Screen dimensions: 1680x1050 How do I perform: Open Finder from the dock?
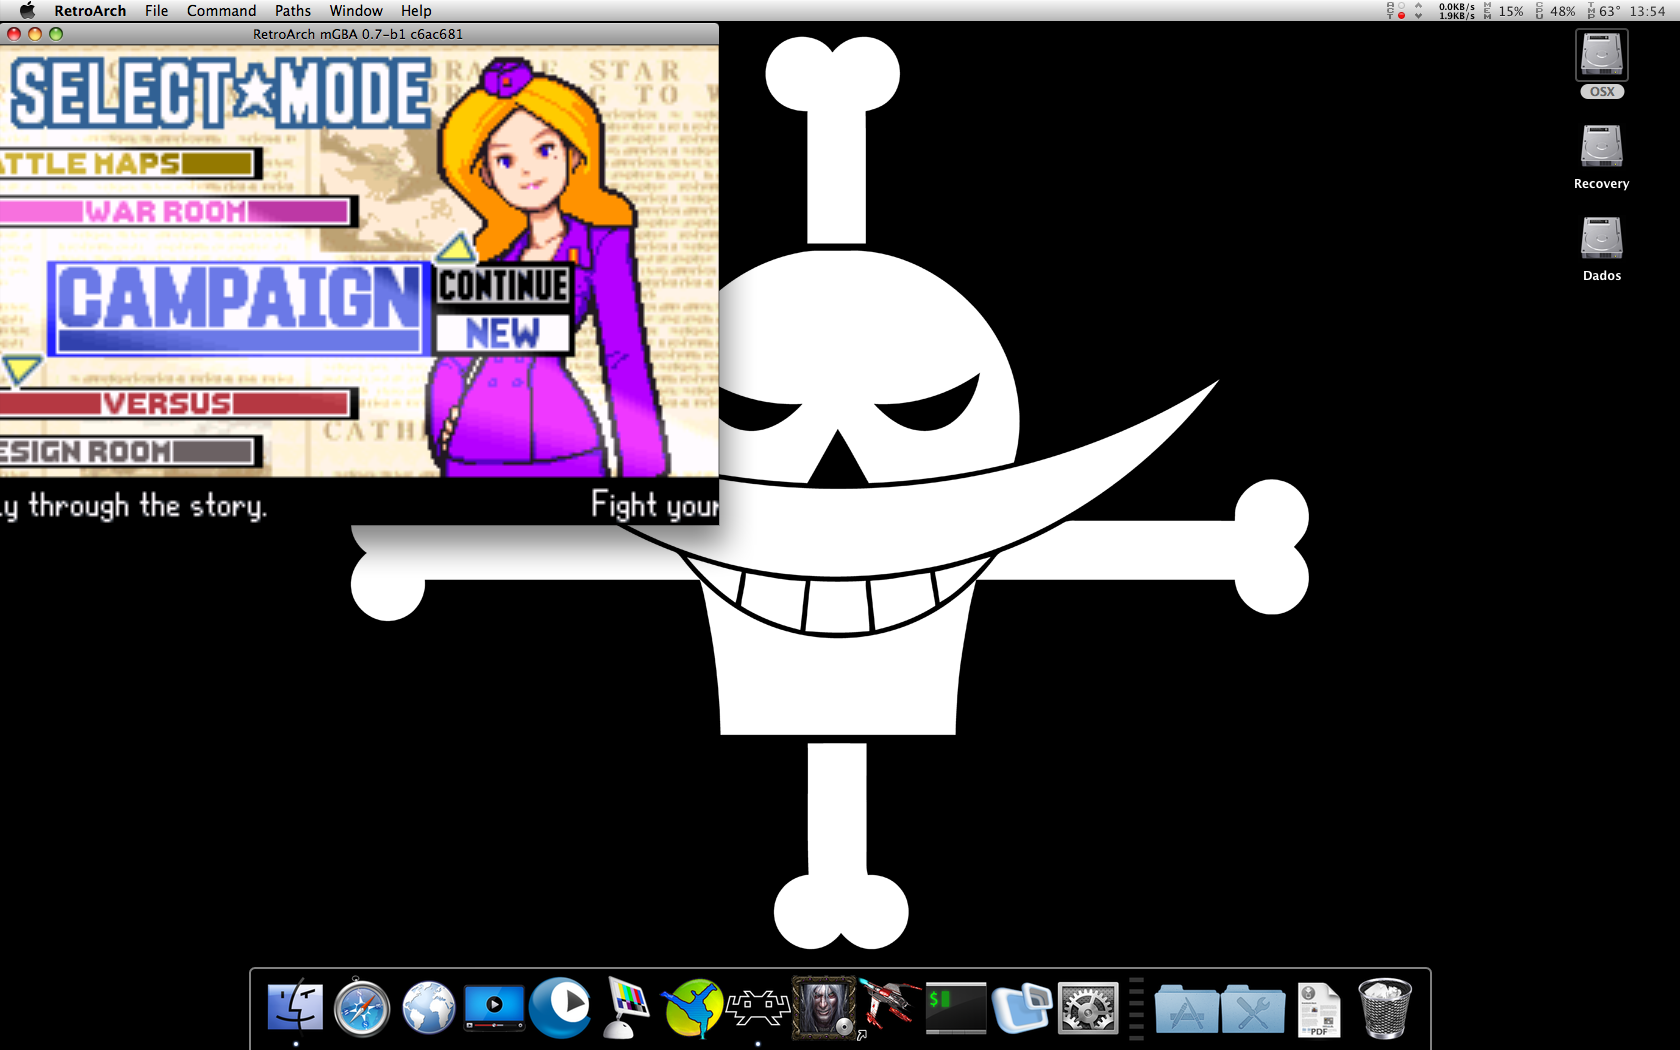(295, 1008)
